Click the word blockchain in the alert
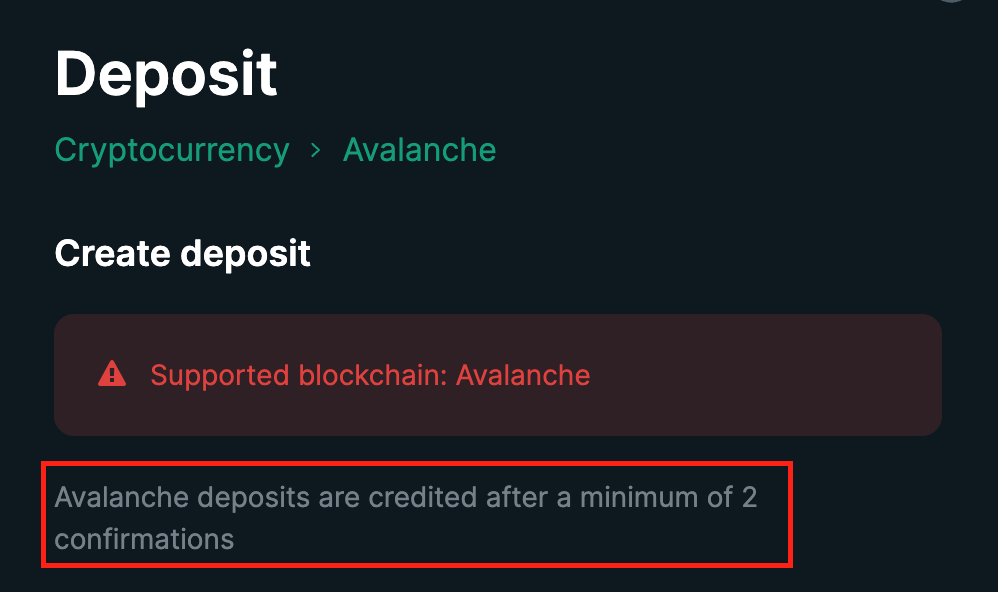Viewport: 998px width, 592px height. [x=373, y=376]
